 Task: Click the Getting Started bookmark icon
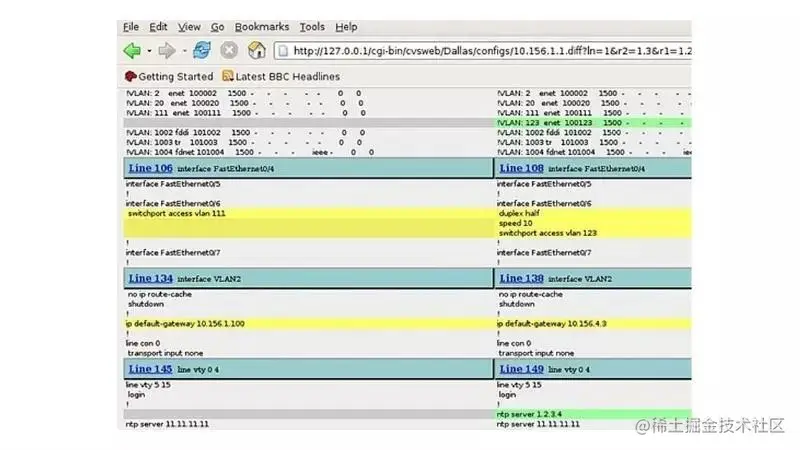click(x=130, y=76)
